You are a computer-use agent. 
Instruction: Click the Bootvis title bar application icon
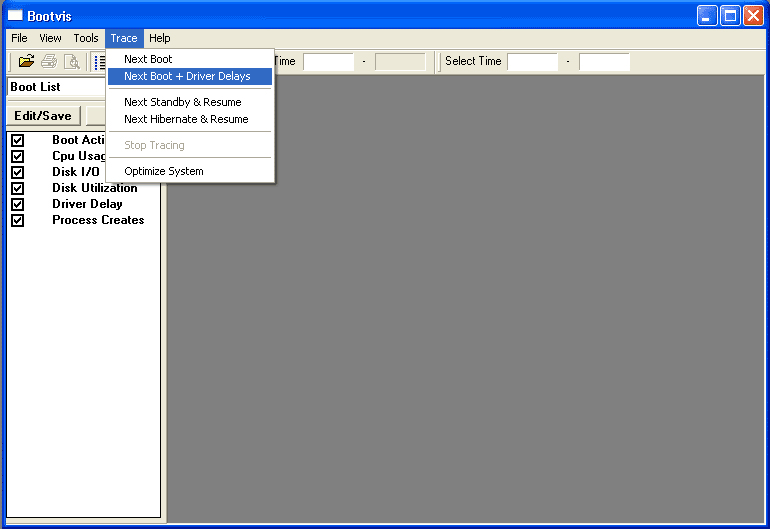(15, 16)
